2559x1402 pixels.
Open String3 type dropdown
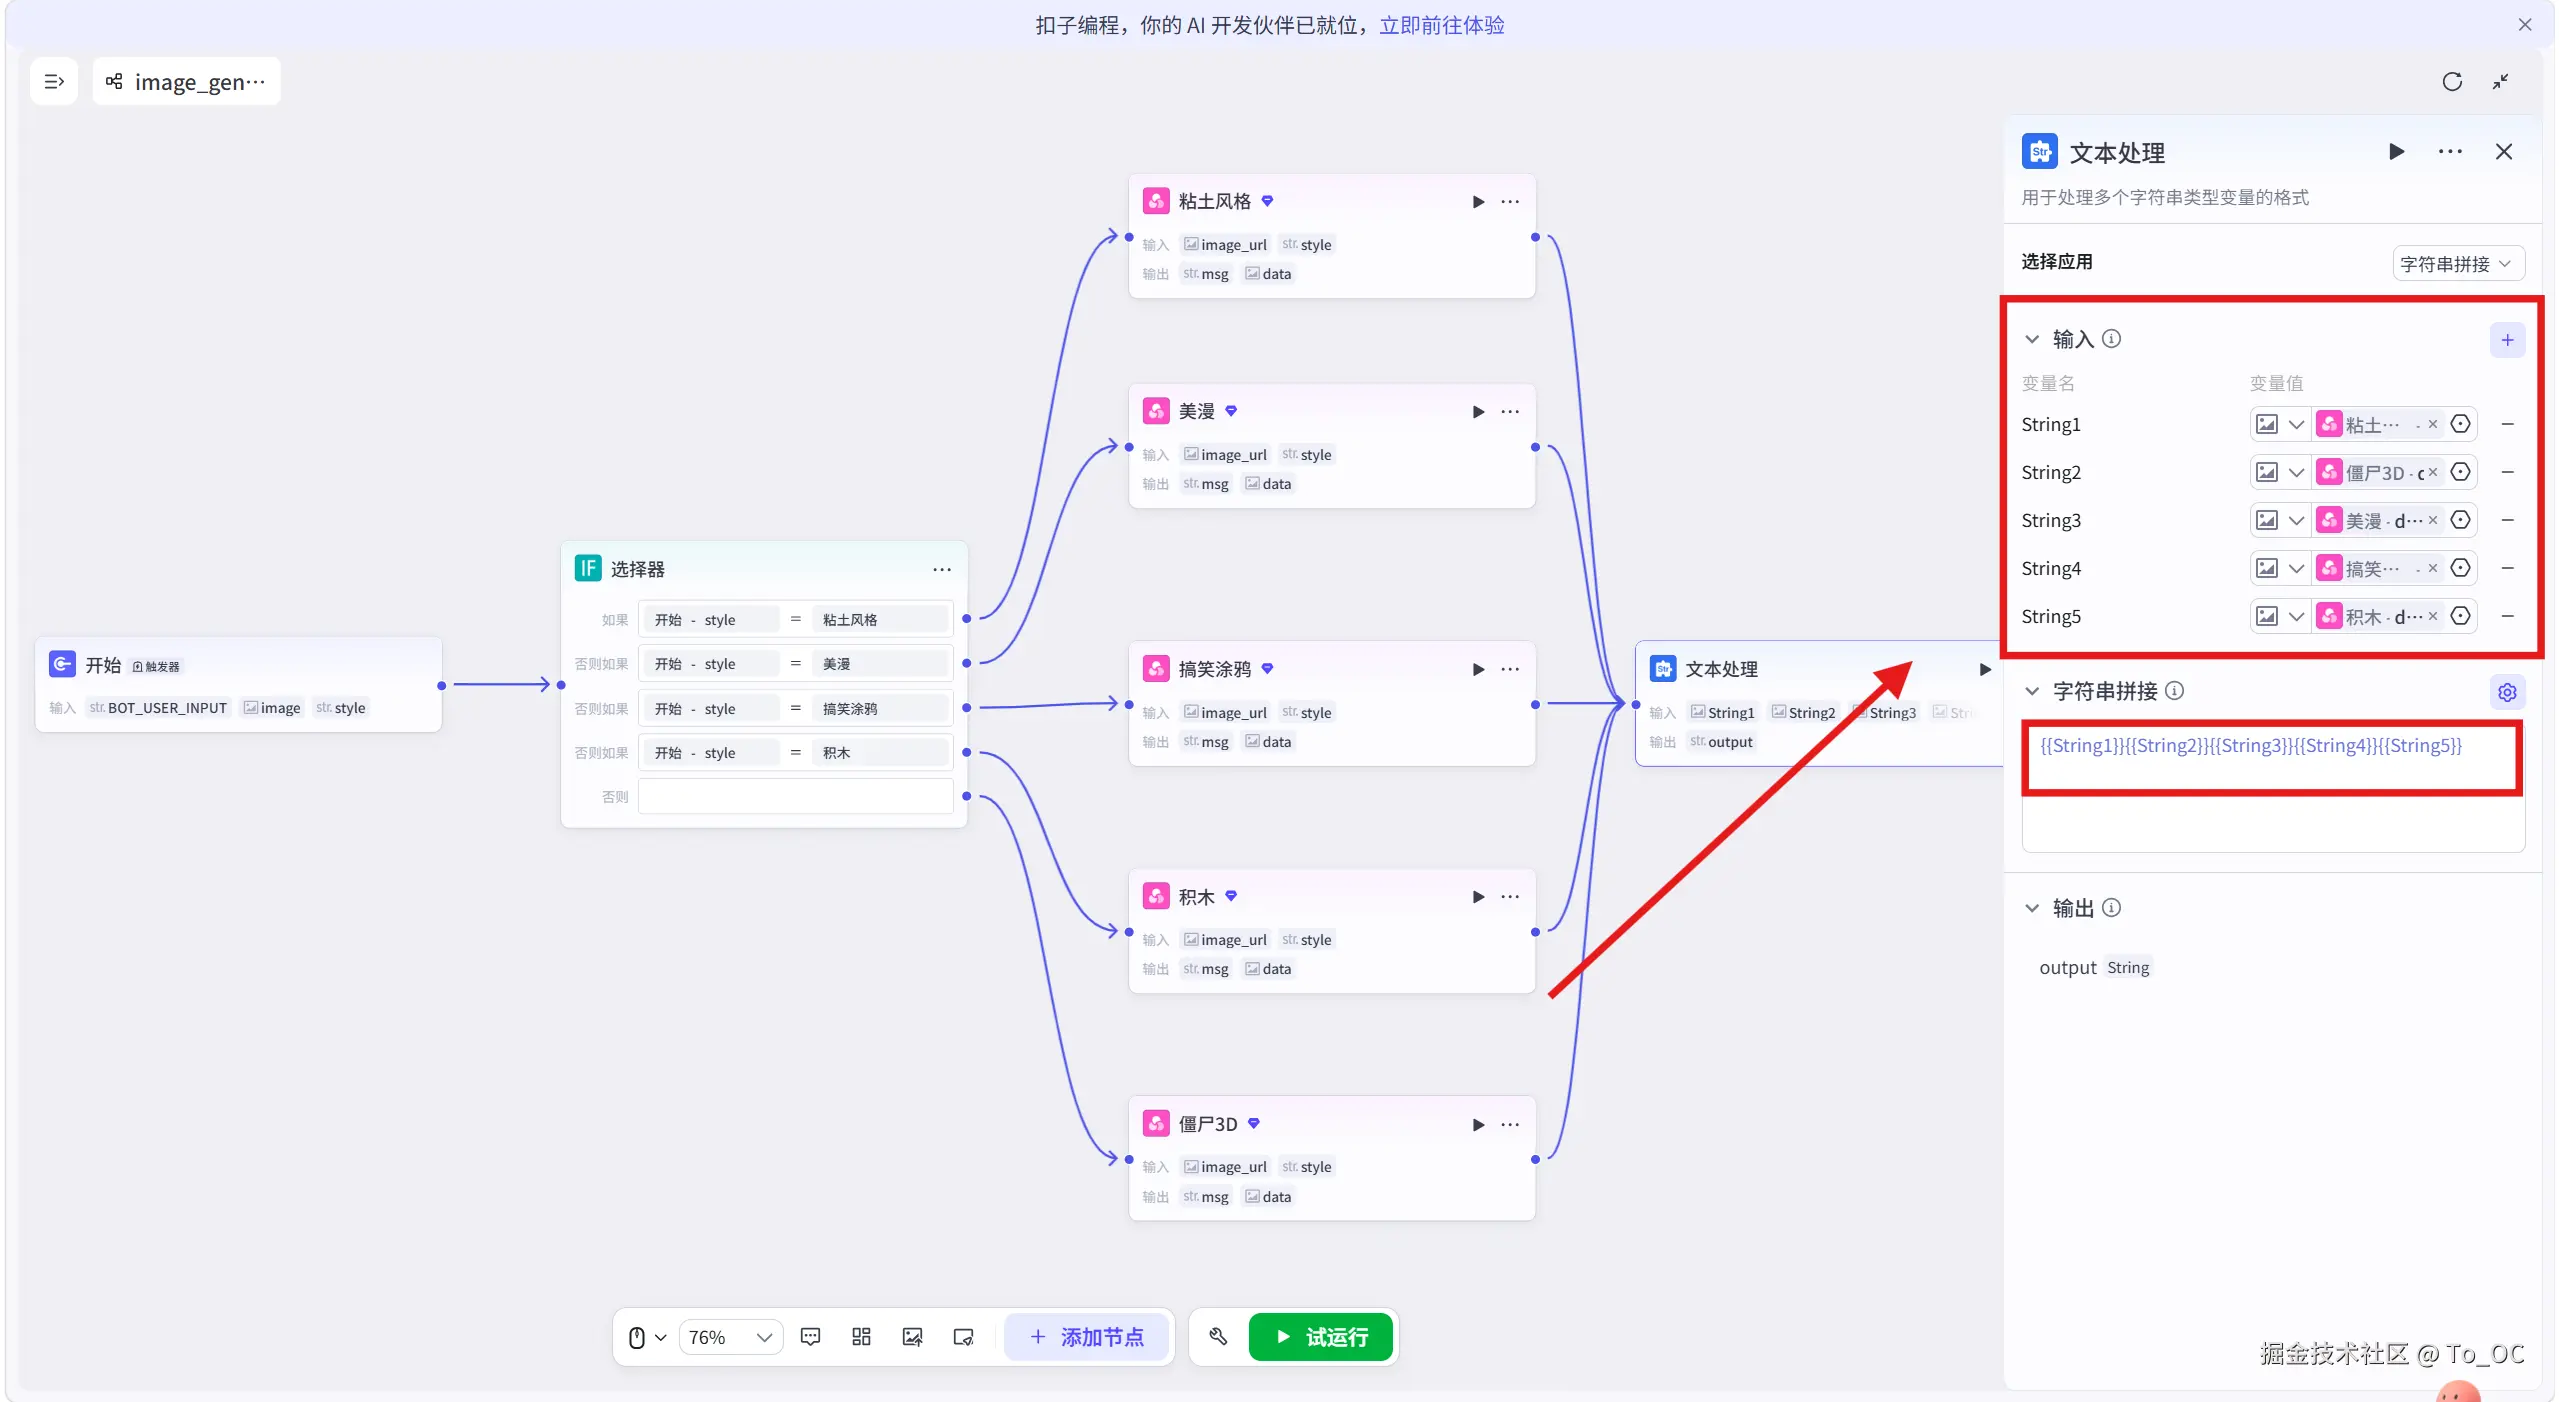click(x=2280, y=520)
